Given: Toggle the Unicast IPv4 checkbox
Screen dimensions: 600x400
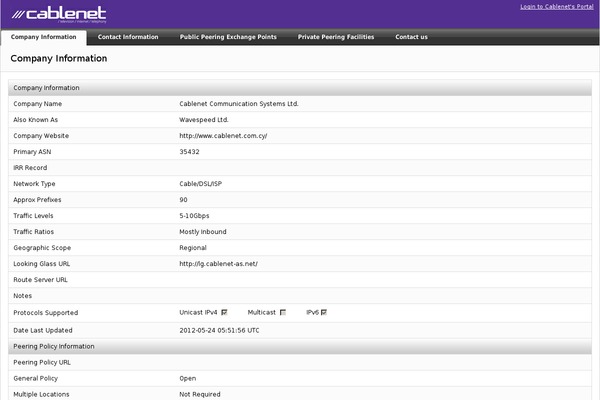Looking at the screenshot, I should point(224,312).
